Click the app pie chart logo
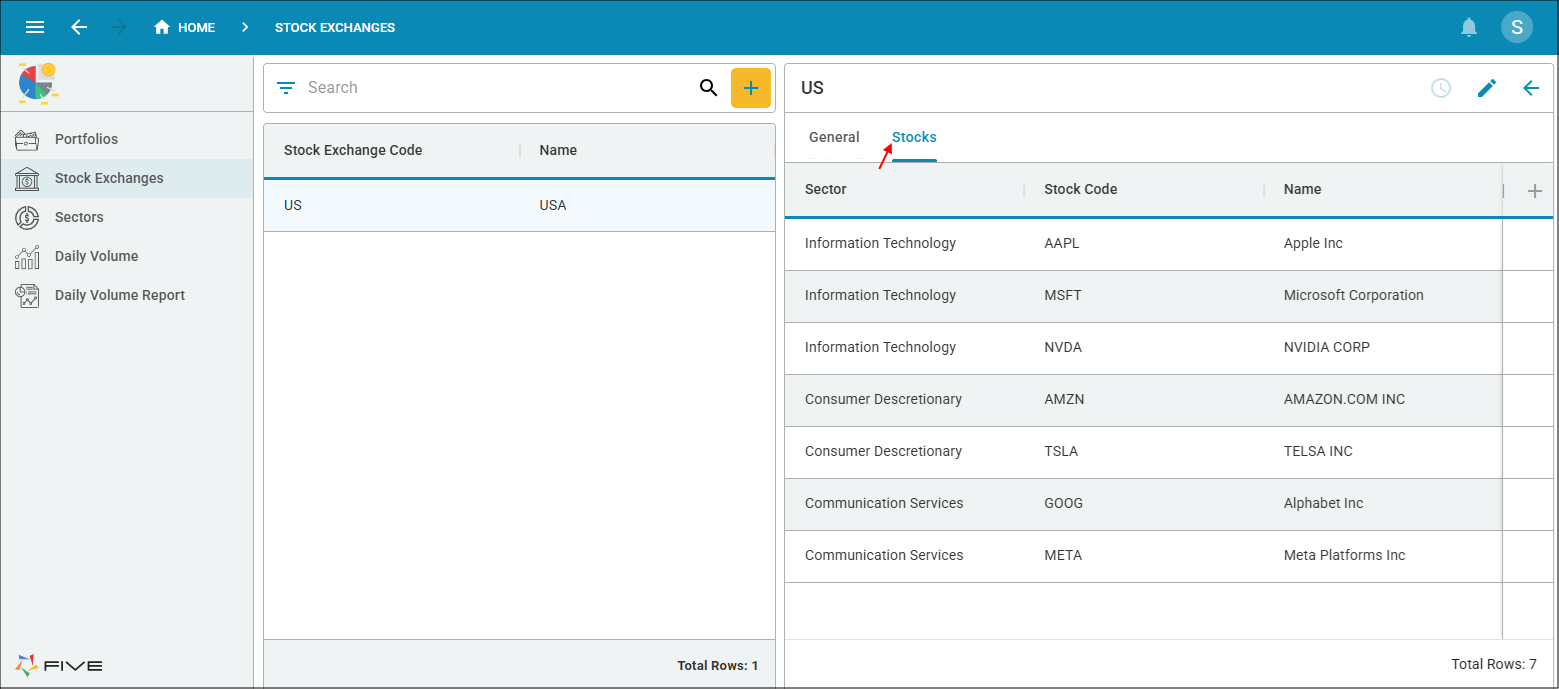This screenshot has height=689, width=1559. [x=38, y=82]
